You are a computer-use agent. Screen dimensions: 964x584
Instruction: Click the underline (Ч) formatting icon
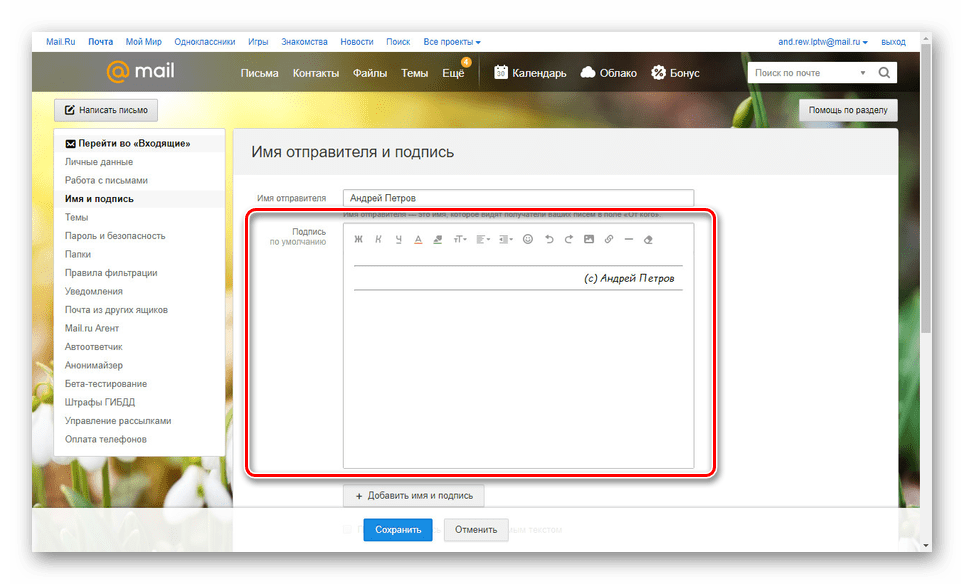coord(398,239)
